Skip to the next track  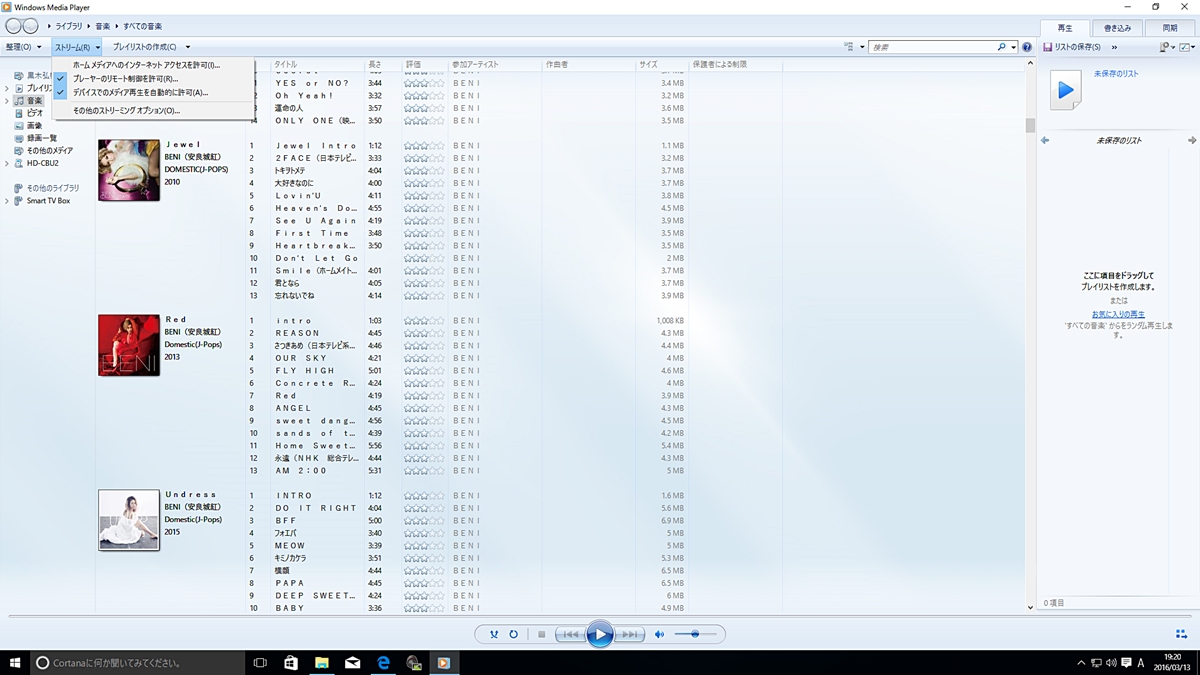[629, 634]
